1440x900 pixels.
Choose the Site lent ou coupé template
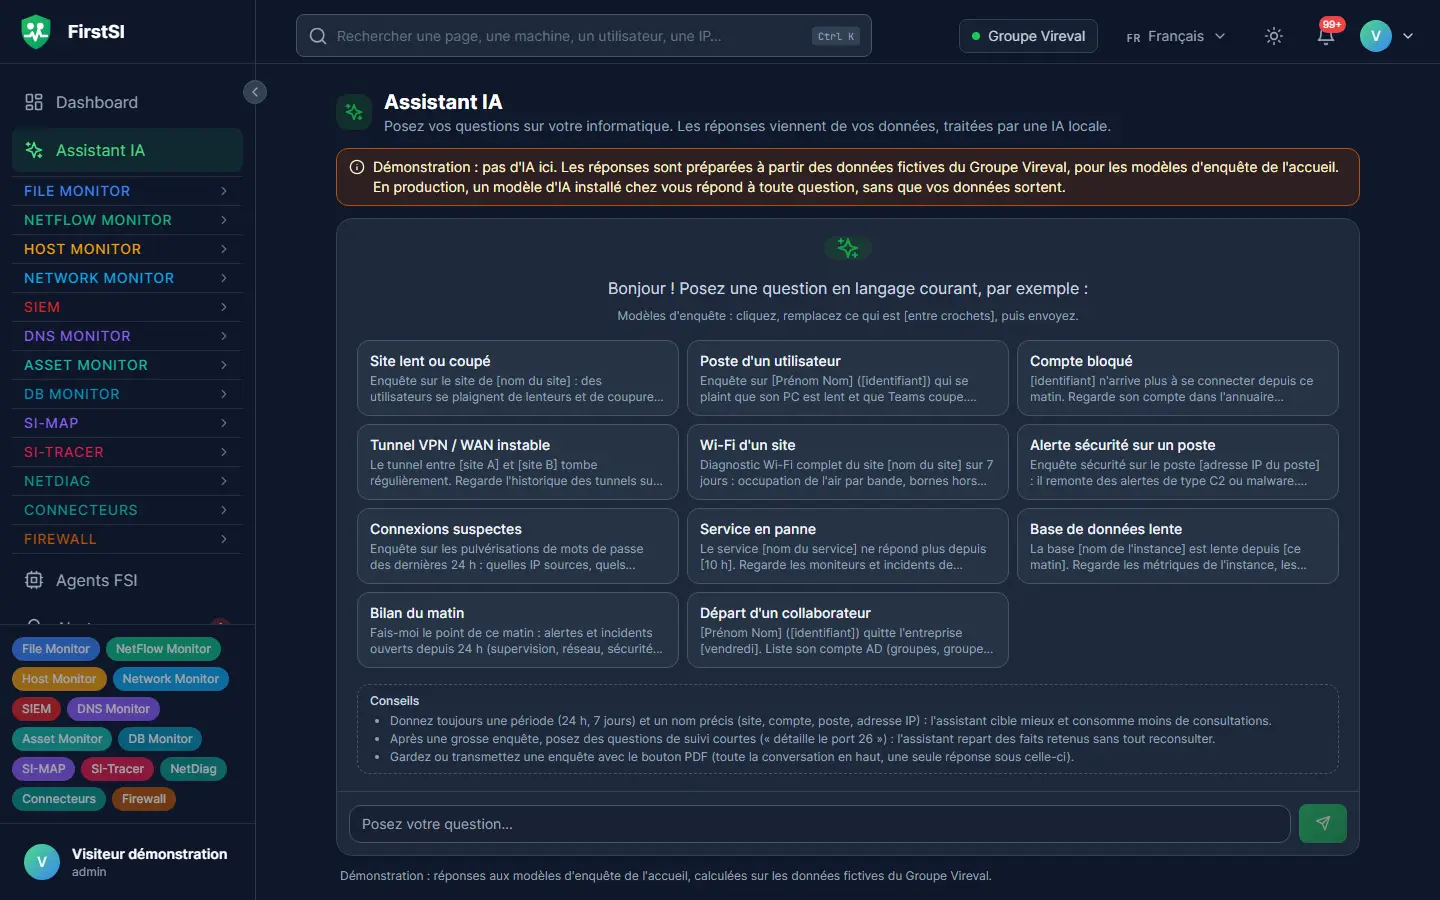518,378
